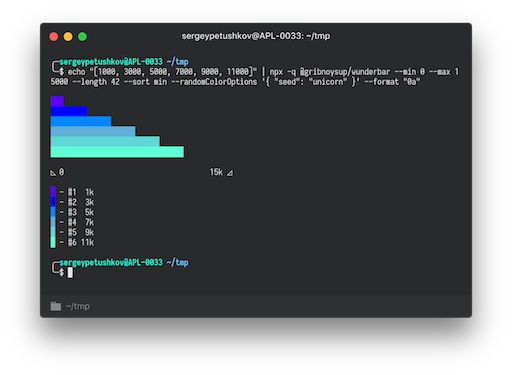Click the purple legend swatch for #1

(x=53, y=192)
